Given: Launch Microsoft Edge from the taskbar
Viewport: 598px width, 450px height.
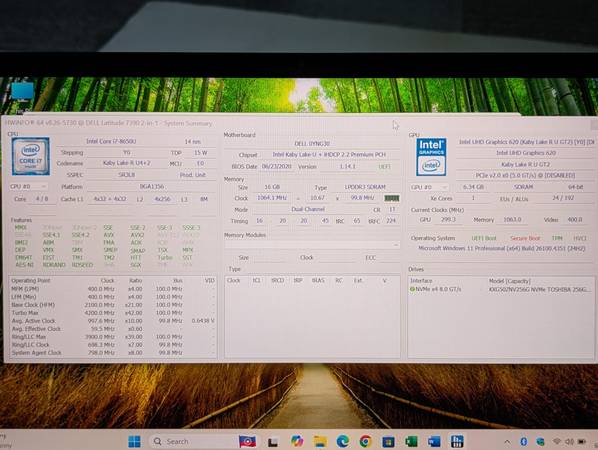Looking at the screenshot, I should [x=342, y=441].
